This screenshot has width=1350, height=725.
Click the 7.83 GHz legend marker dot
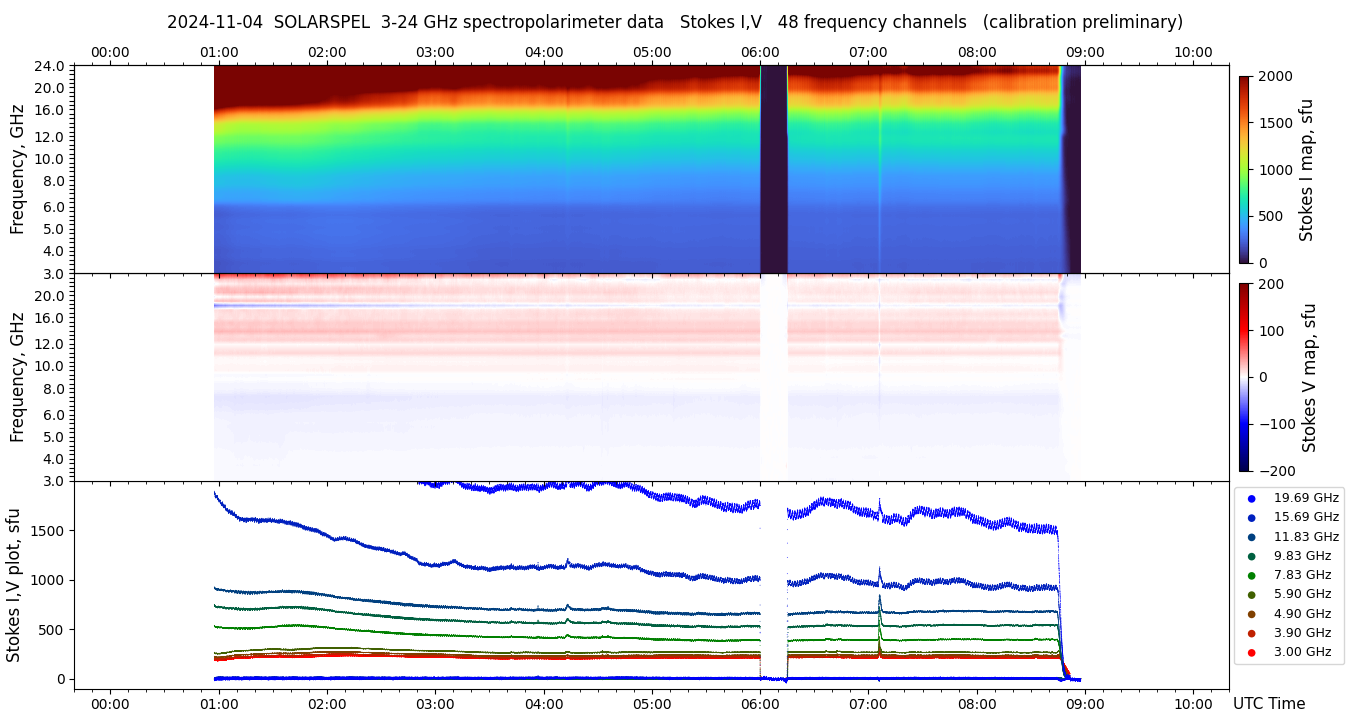[x=1251, y=575]
